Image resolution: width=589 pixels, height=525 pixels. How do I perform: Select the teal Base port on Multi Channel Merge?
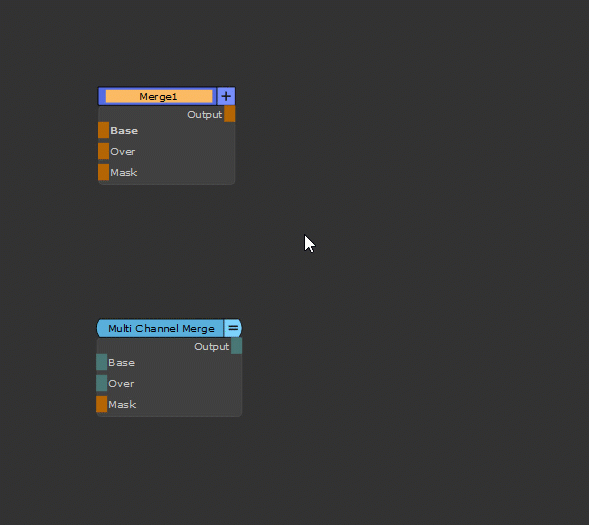[x=101, y=362]
